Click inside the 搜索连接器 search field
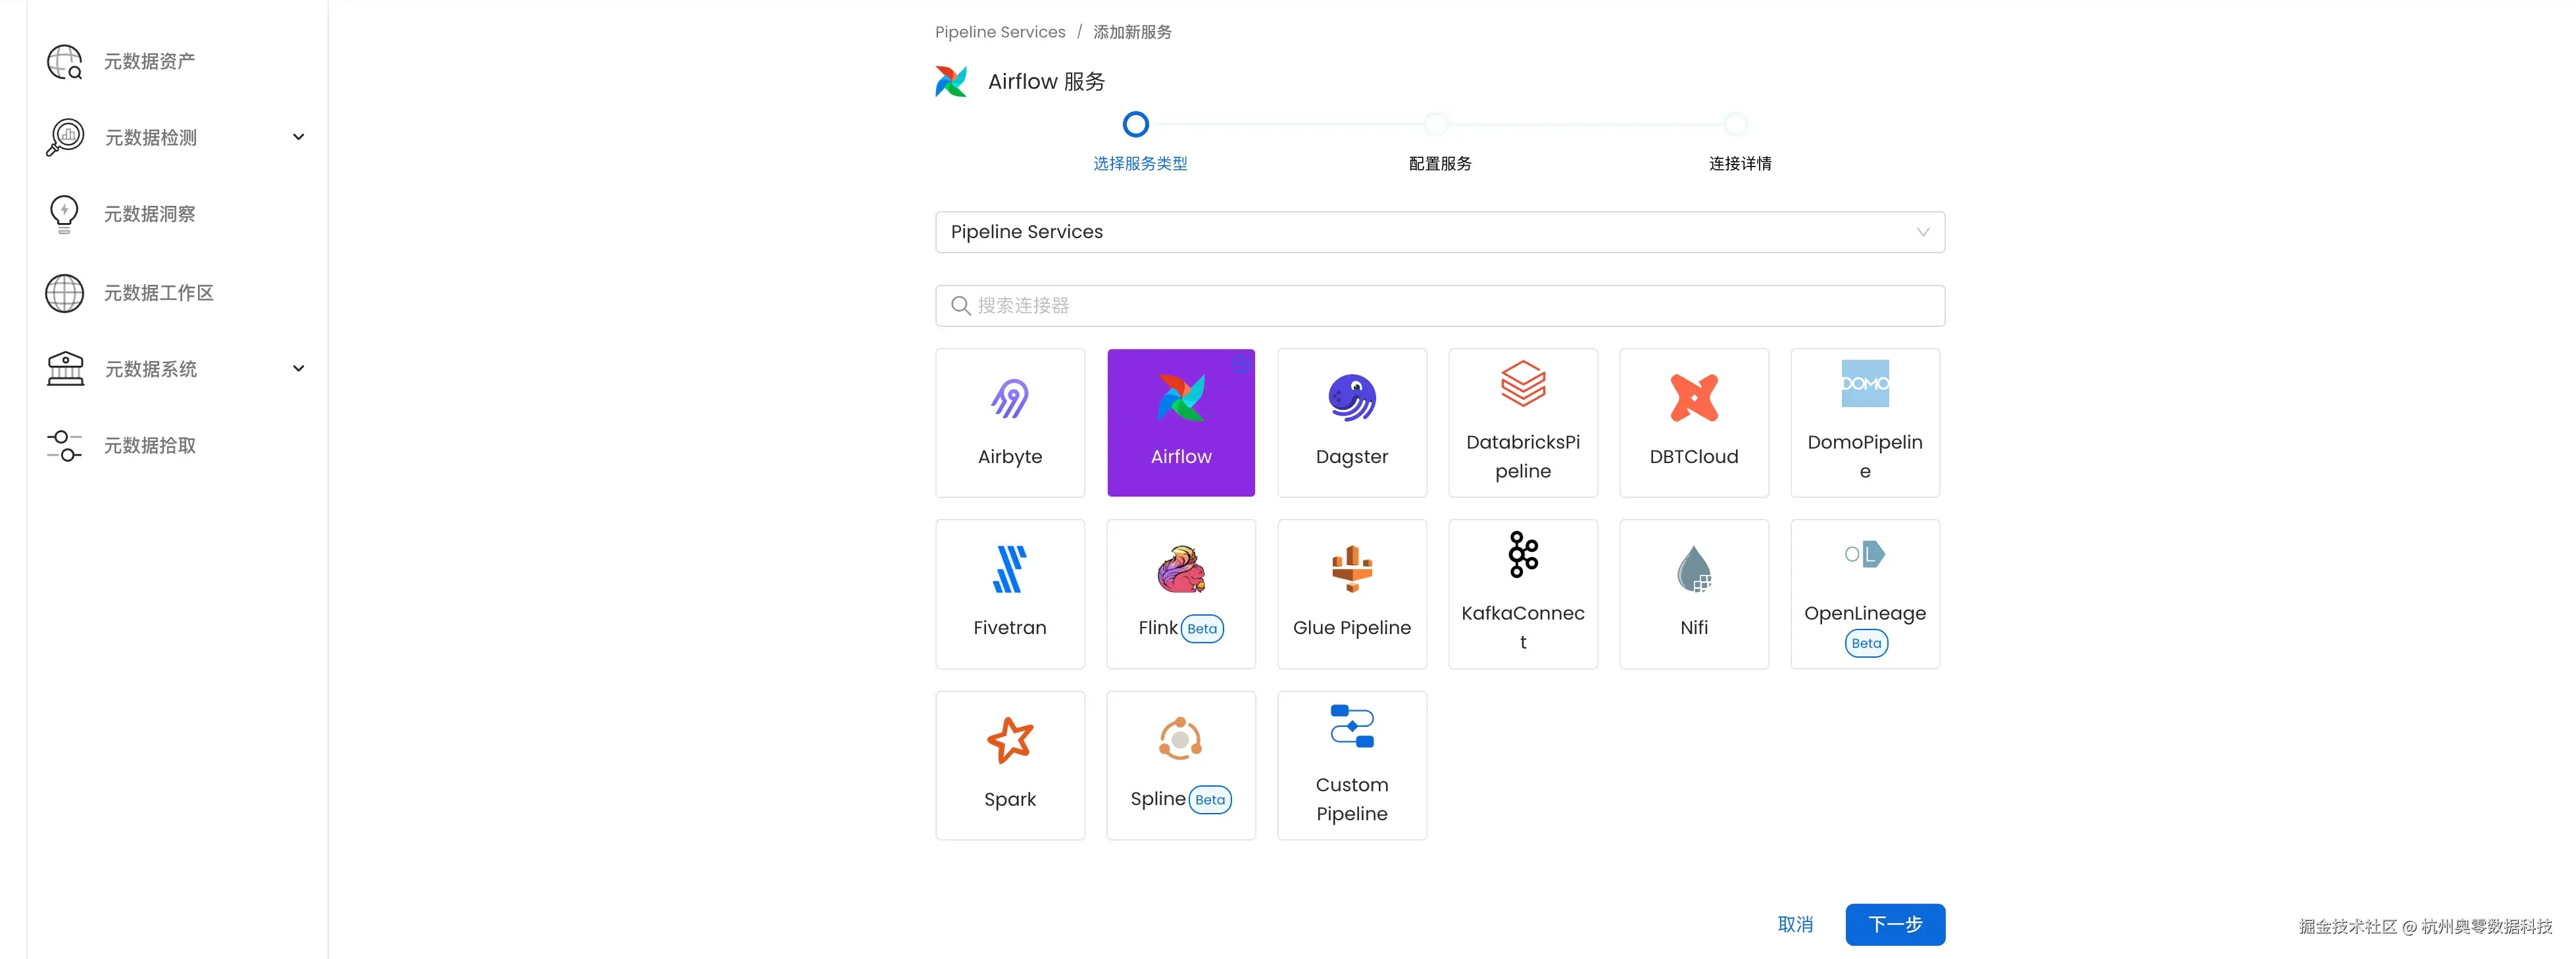 (x=1438, y=305)
